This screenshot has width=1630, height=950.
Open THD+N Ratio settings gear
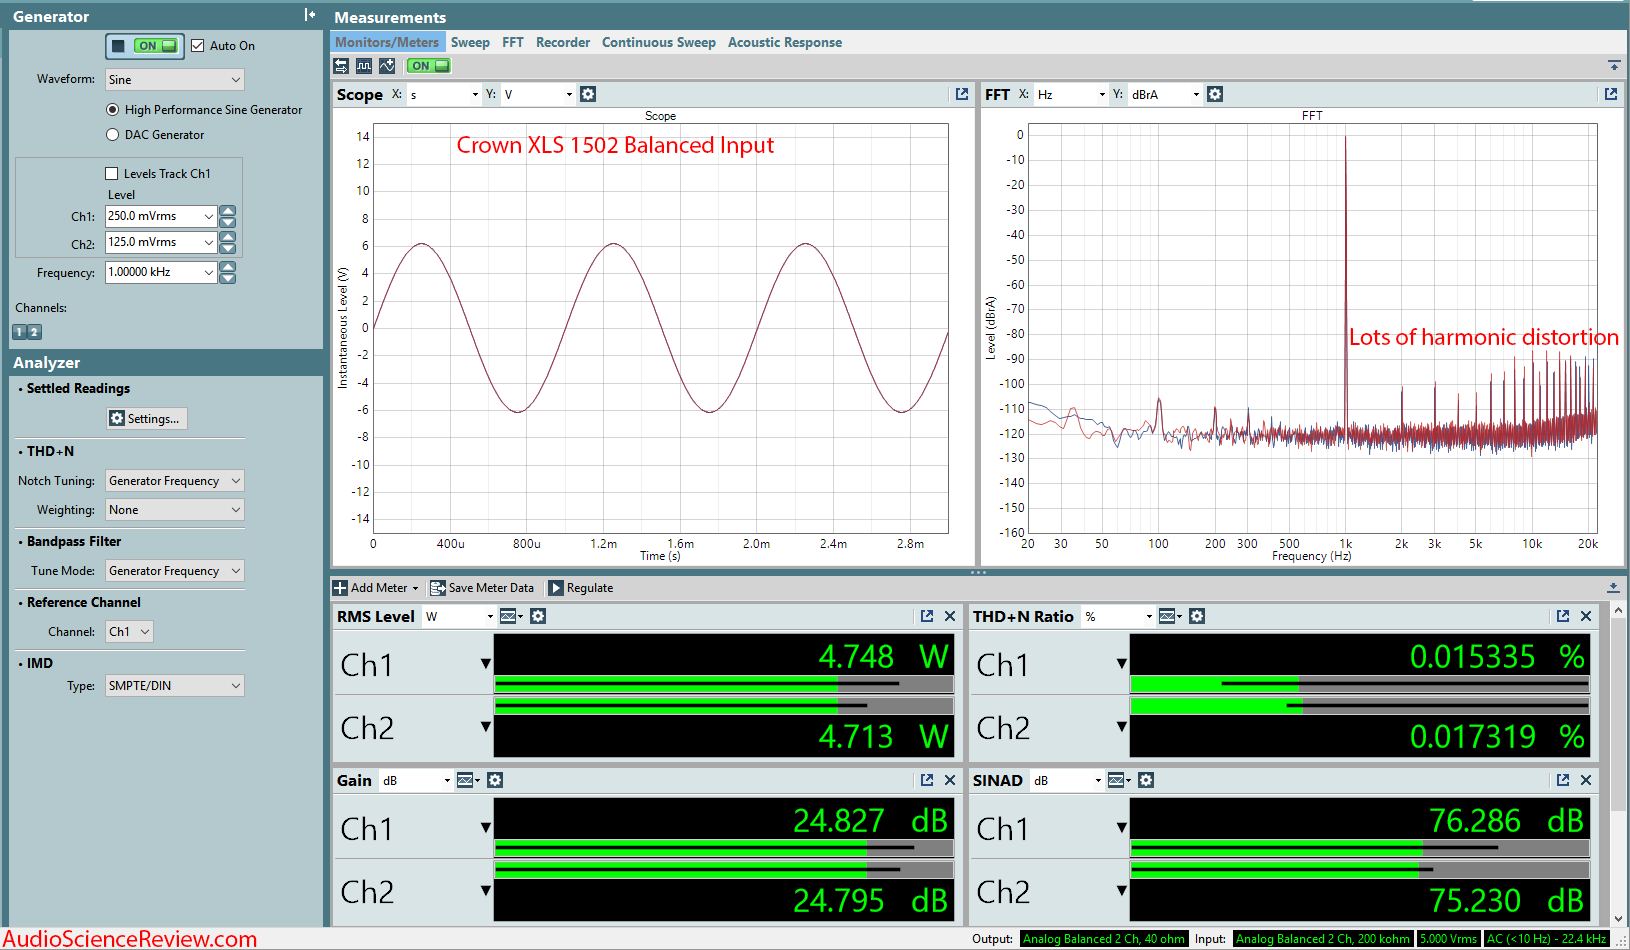(1197, 616)
